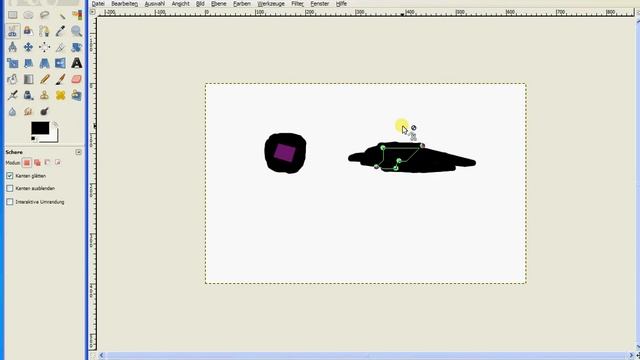Select the Perspective Clone tool
Screen dimensions: 640x360
tap(76, 95)
